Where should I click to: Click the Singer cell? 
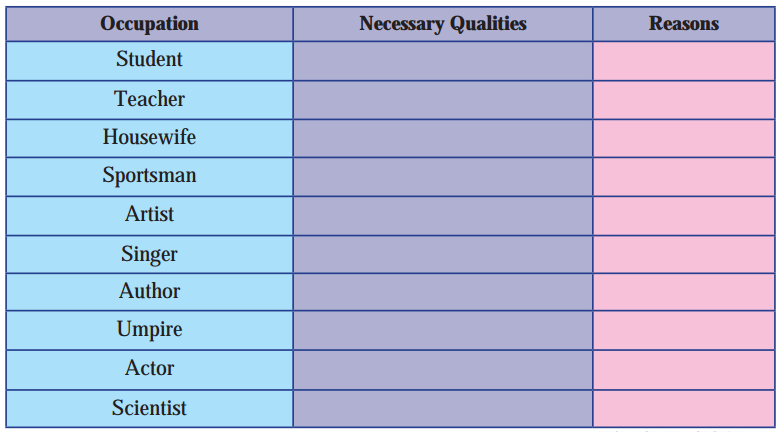point(149,254)
